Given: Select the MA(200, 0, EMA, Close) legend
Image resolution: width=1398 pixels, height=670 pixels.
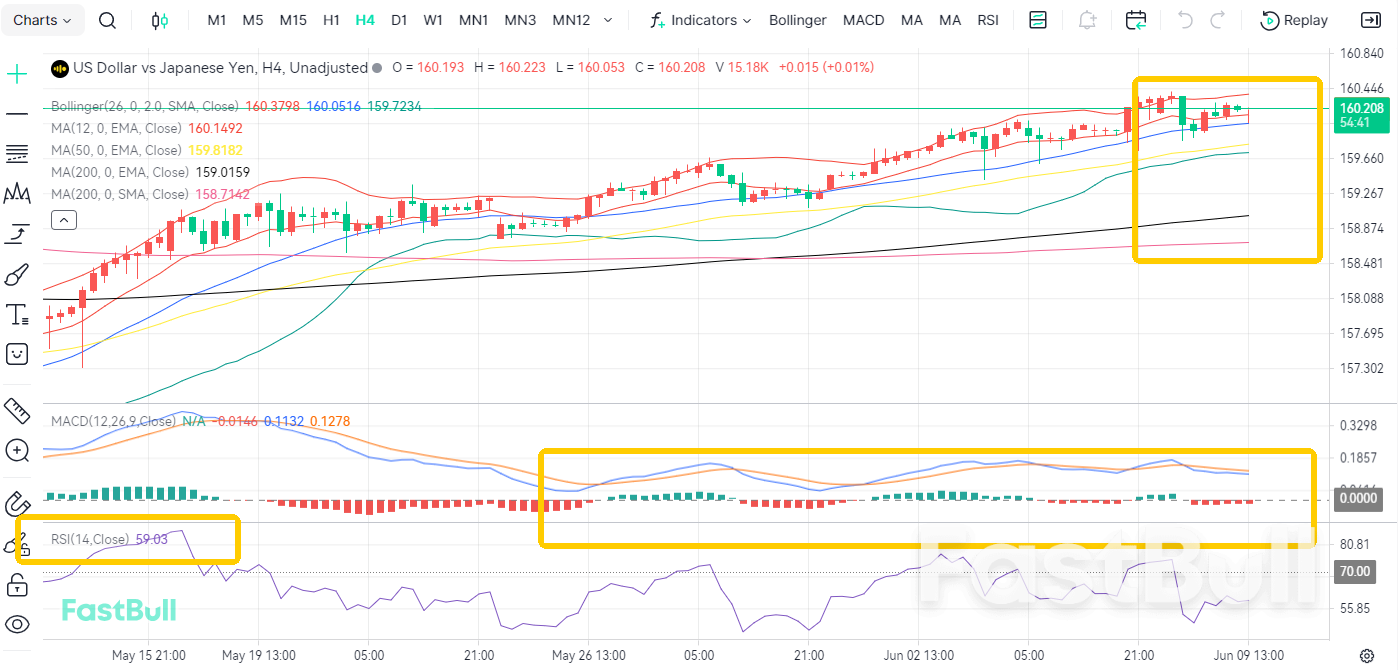Looking at the screenshot, I should coord(120,172).
